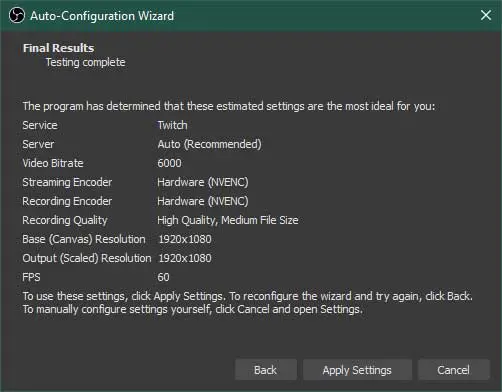Click the "Auto (Recommended)" server value
Viewport: 502px width, 392px height.
(x=209, y=144)
